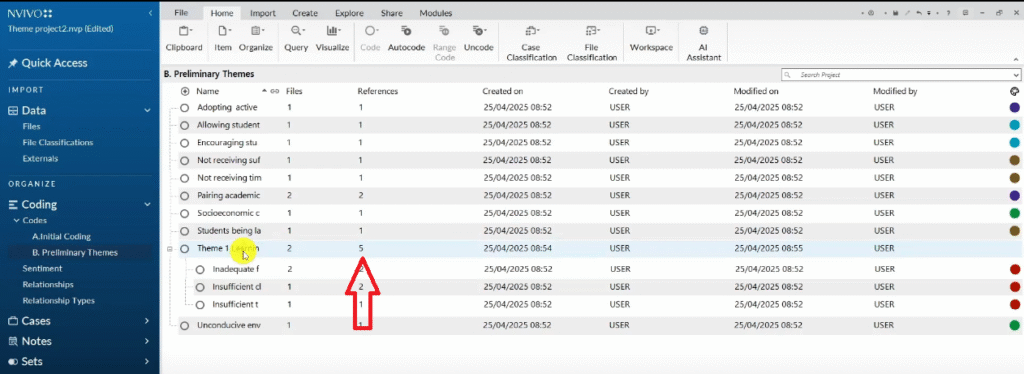This screenshot has width=1024, height=374.
Task: Select the circle of Inadequate f code
Action: pos(200,270)
